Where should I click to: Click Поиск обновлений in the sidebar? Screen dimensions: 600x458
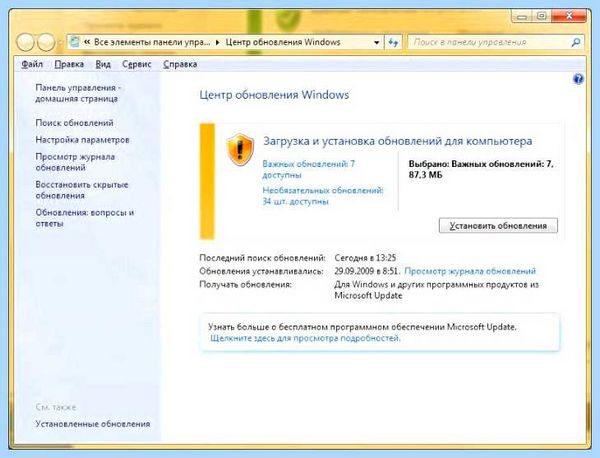click(74, 123)
